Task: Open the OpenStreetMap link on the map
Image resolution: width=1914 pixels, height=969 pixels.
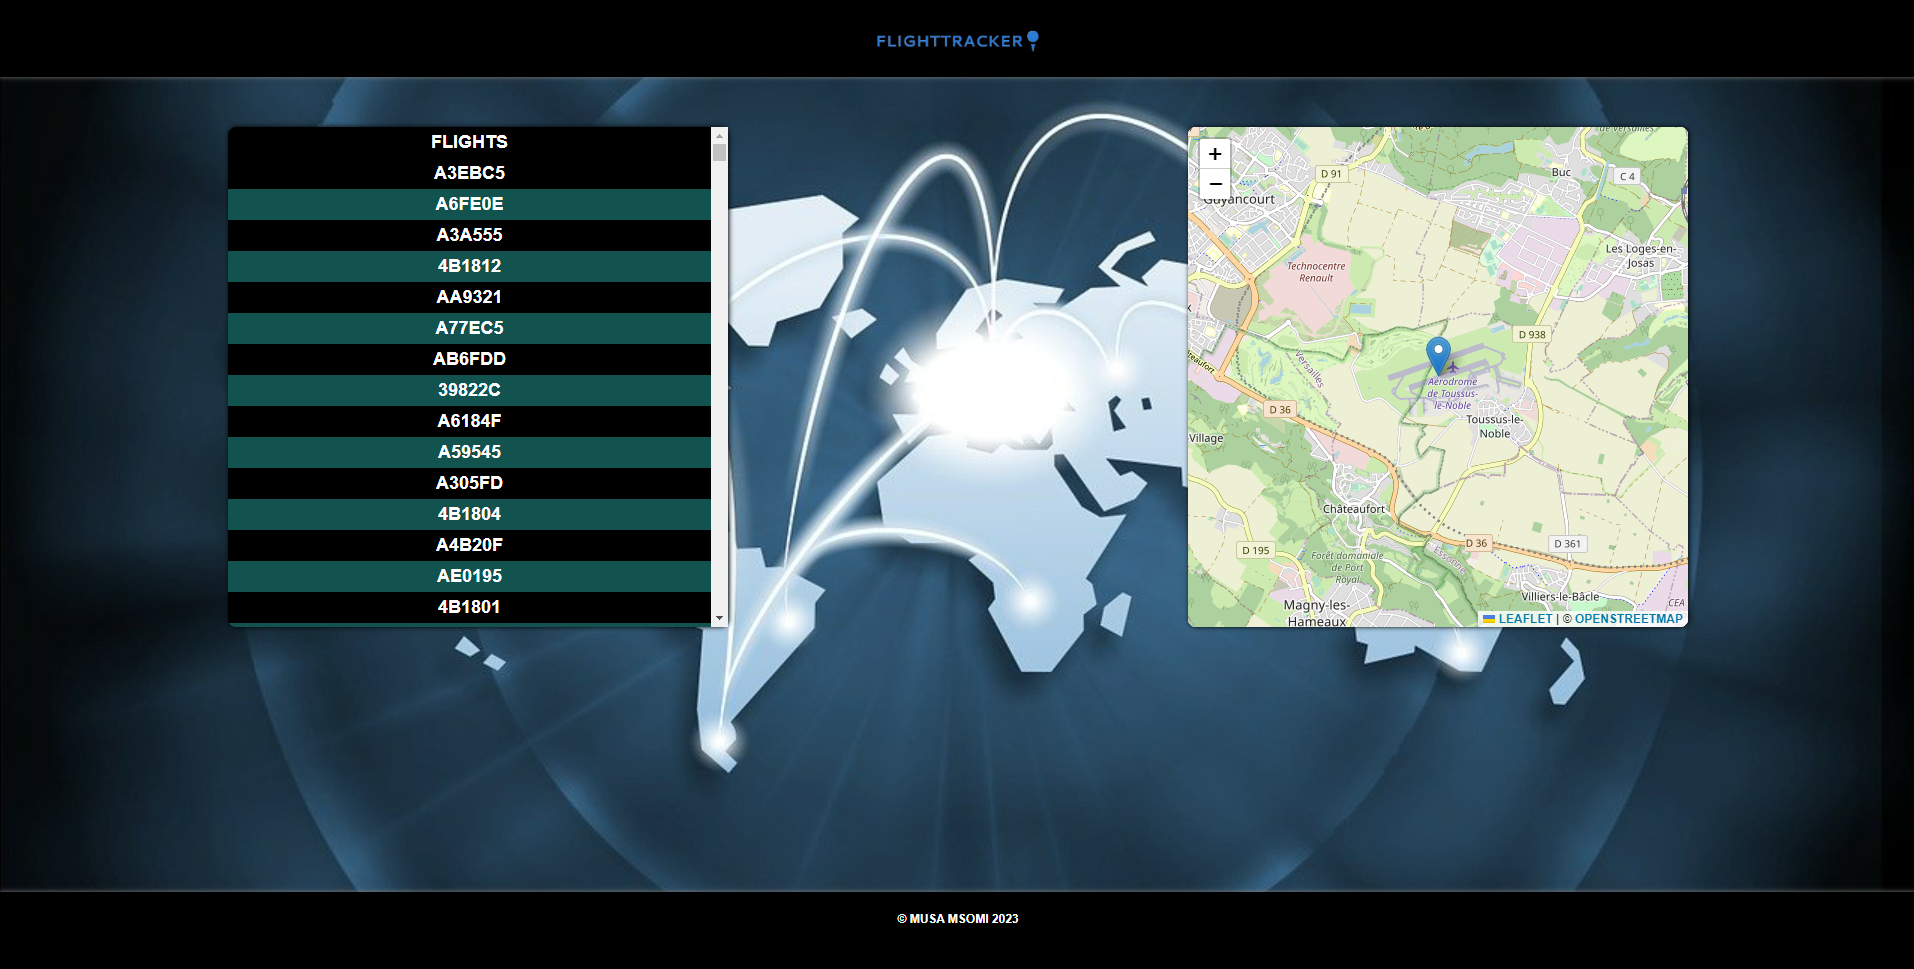Action: pyautogui.click(x=1626, y=618)
